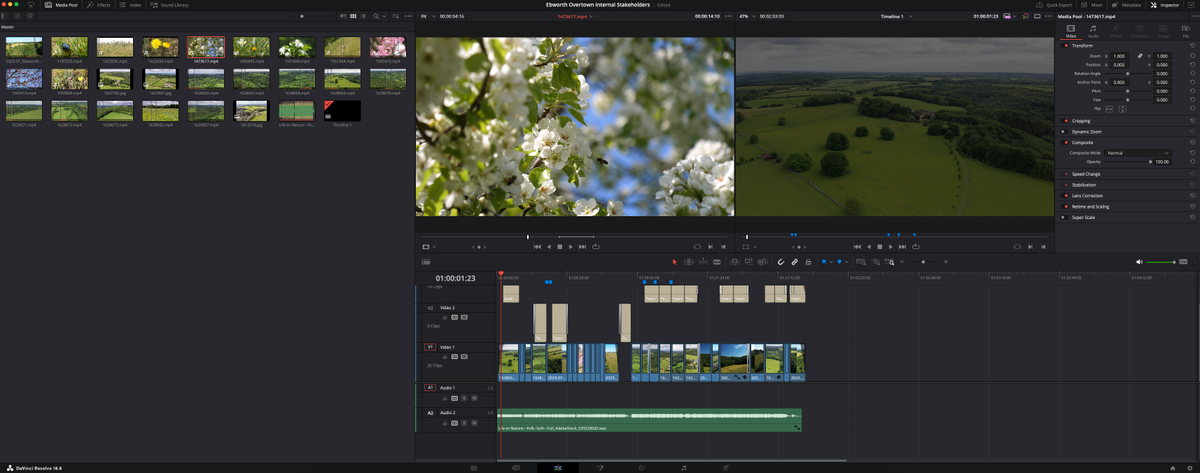Viewport: 1200px width, 473px height.
Task: Select the Dynamic Trim Mode tool
Action: [x=703, y=261]
